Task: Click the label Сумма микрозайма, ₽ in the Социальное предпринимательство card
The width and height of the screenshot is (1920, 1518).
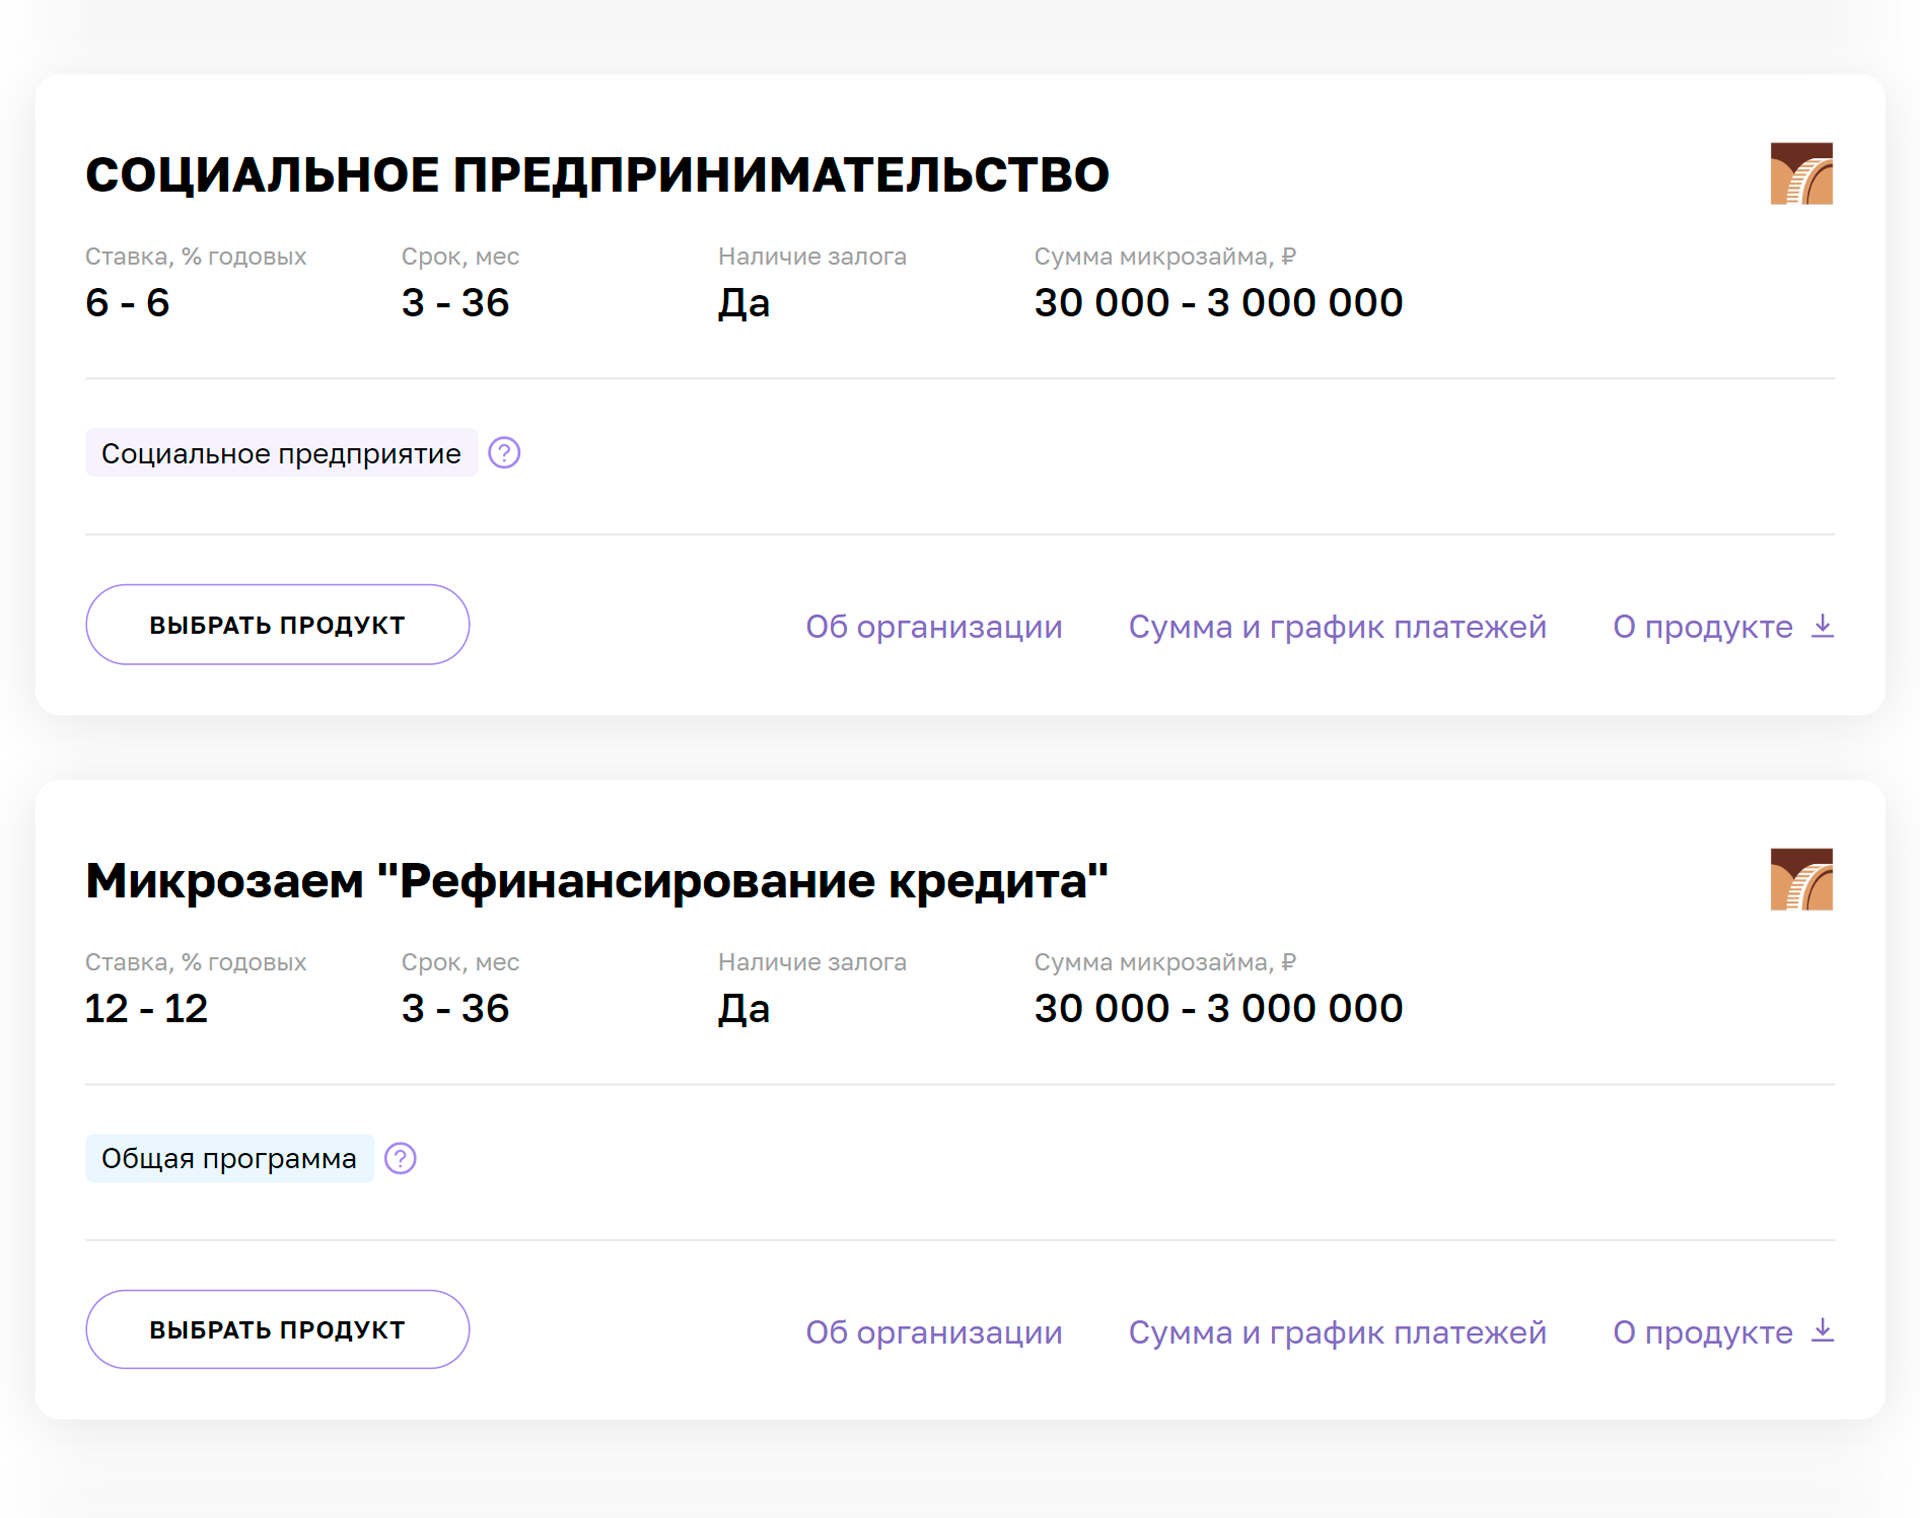Action: tap(1165, 257)
